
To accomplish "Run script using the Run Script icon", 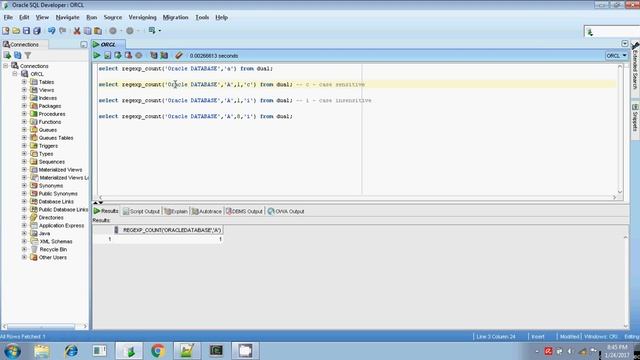I will 107,56.
